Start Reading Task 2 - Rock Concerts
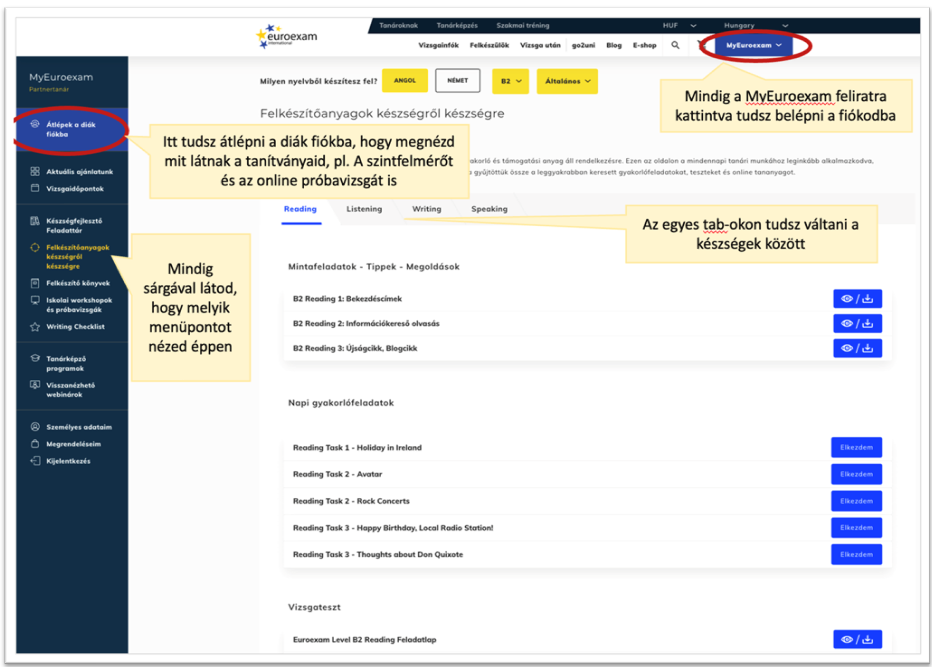The image size is (932, 667). [x=857, y=501]
